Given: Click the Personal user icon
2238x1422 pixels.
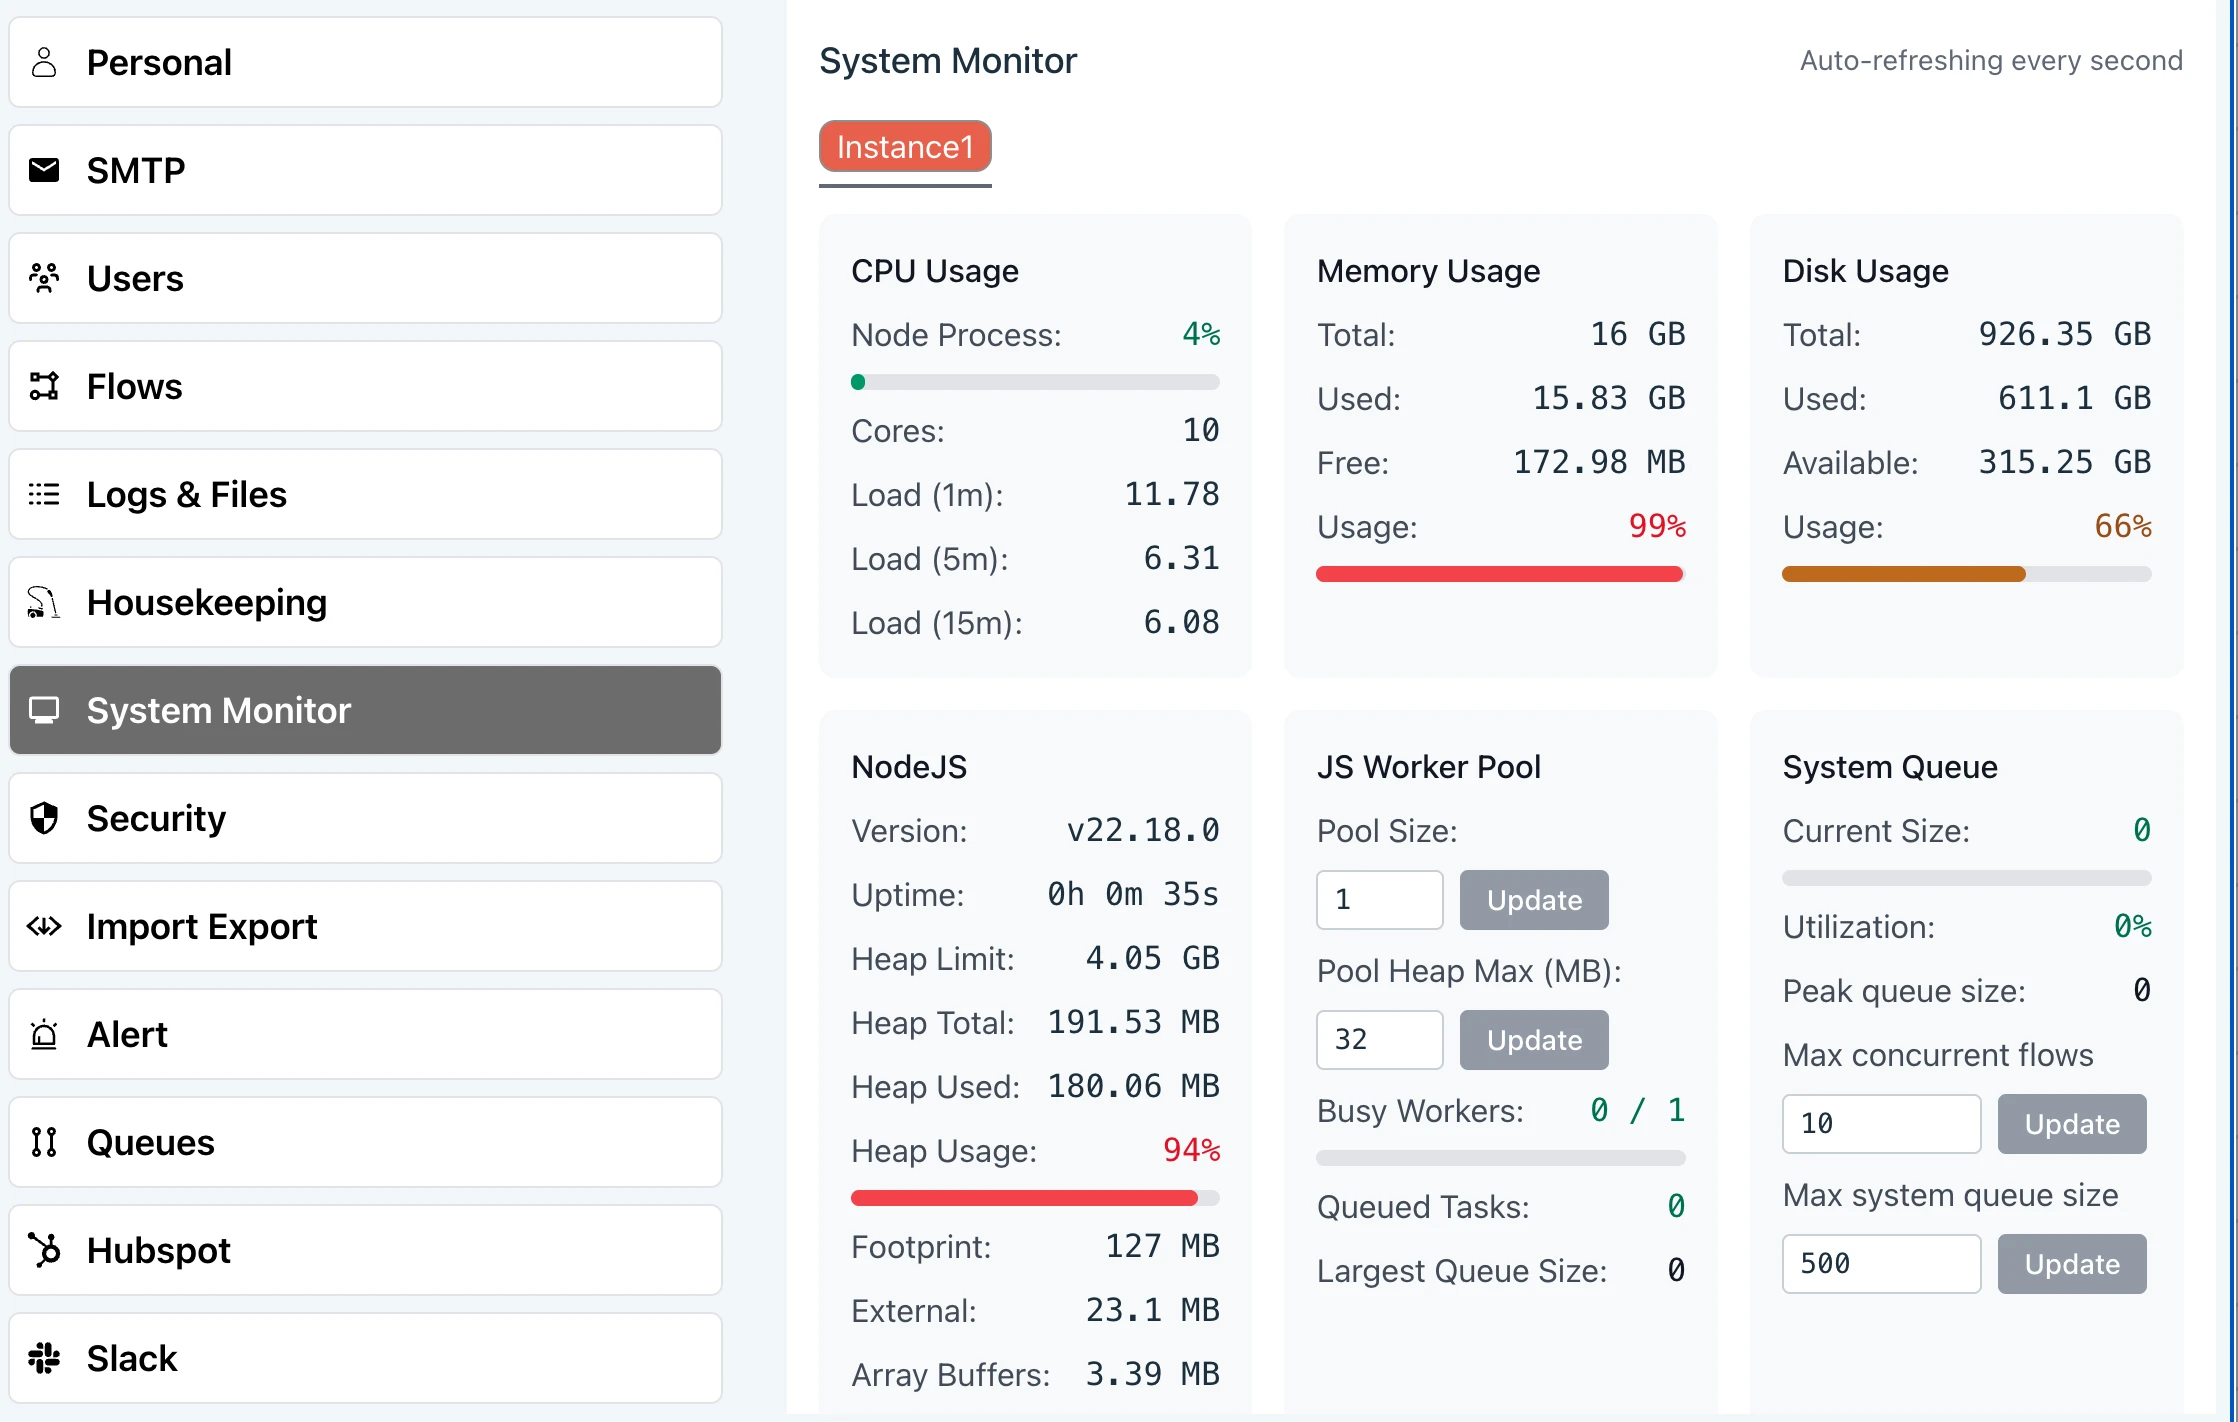Looking at the screenshot, I should [x=44, y=62].
